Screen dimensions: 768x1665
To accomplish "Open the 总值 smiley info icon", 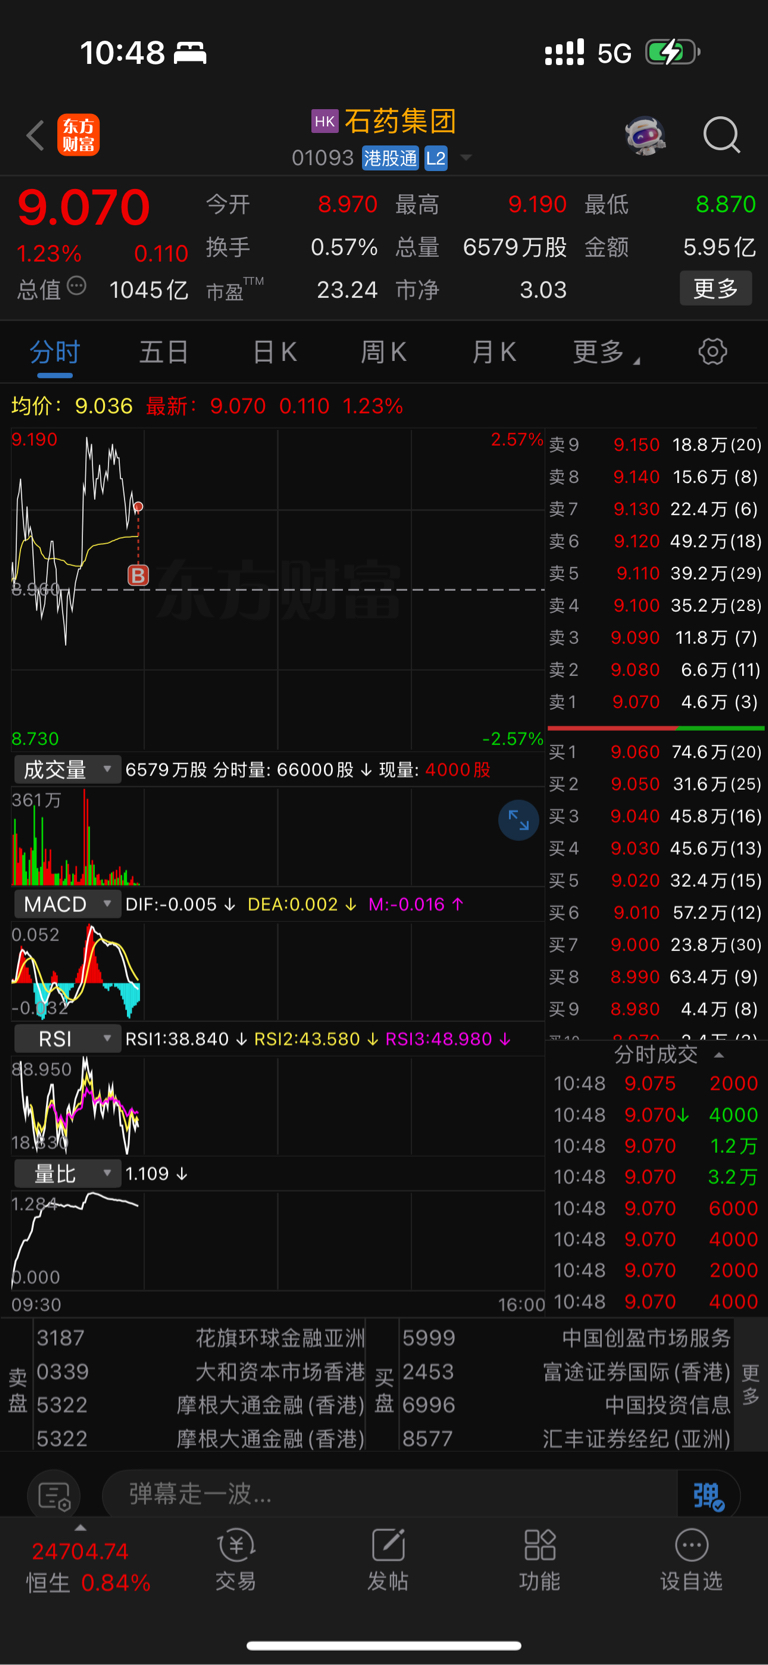I will (76, 287).
